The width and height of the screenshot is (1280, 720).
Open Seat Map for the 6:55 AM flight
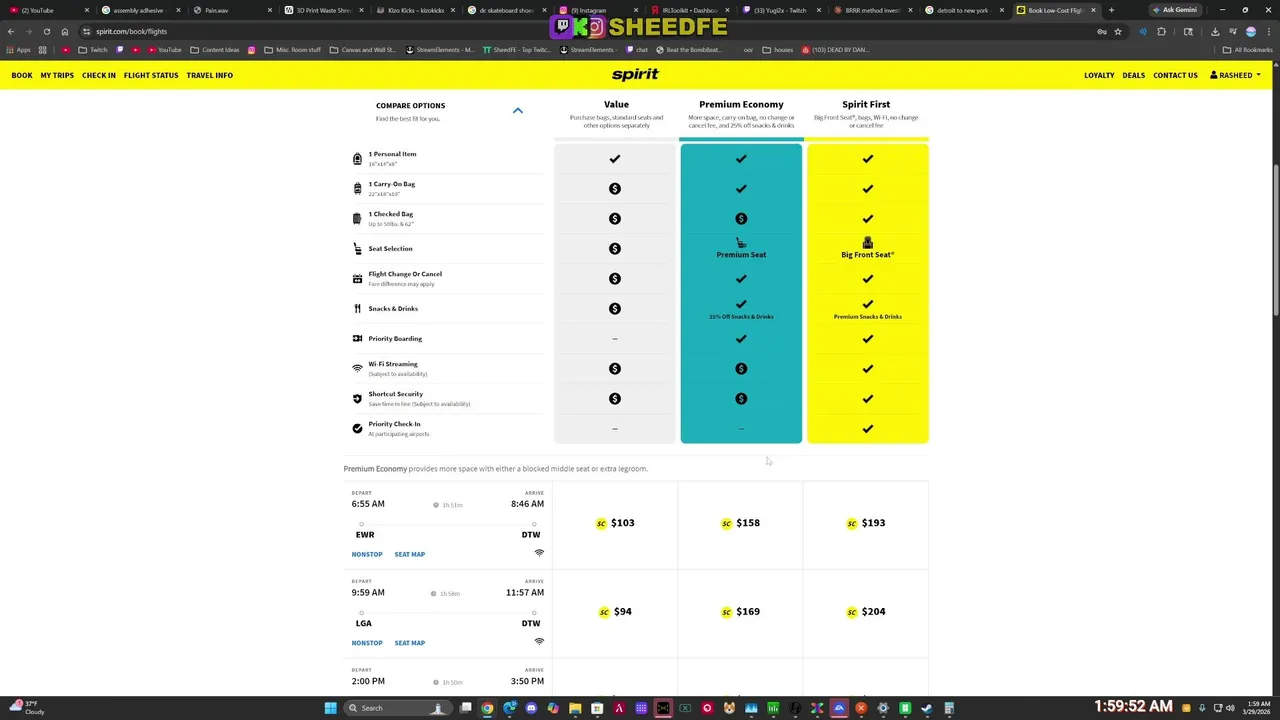click(x=409, y=554)
